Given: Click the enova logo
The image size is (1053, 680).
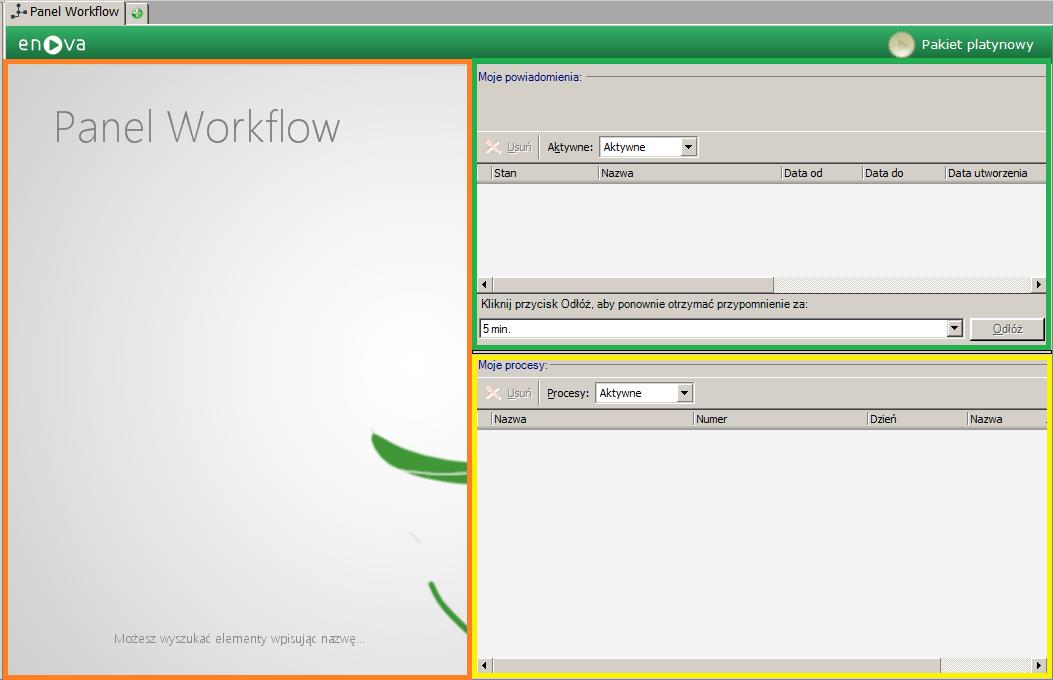Looking at the screenshot, I should pyautogui.click(x=52, y=44).
